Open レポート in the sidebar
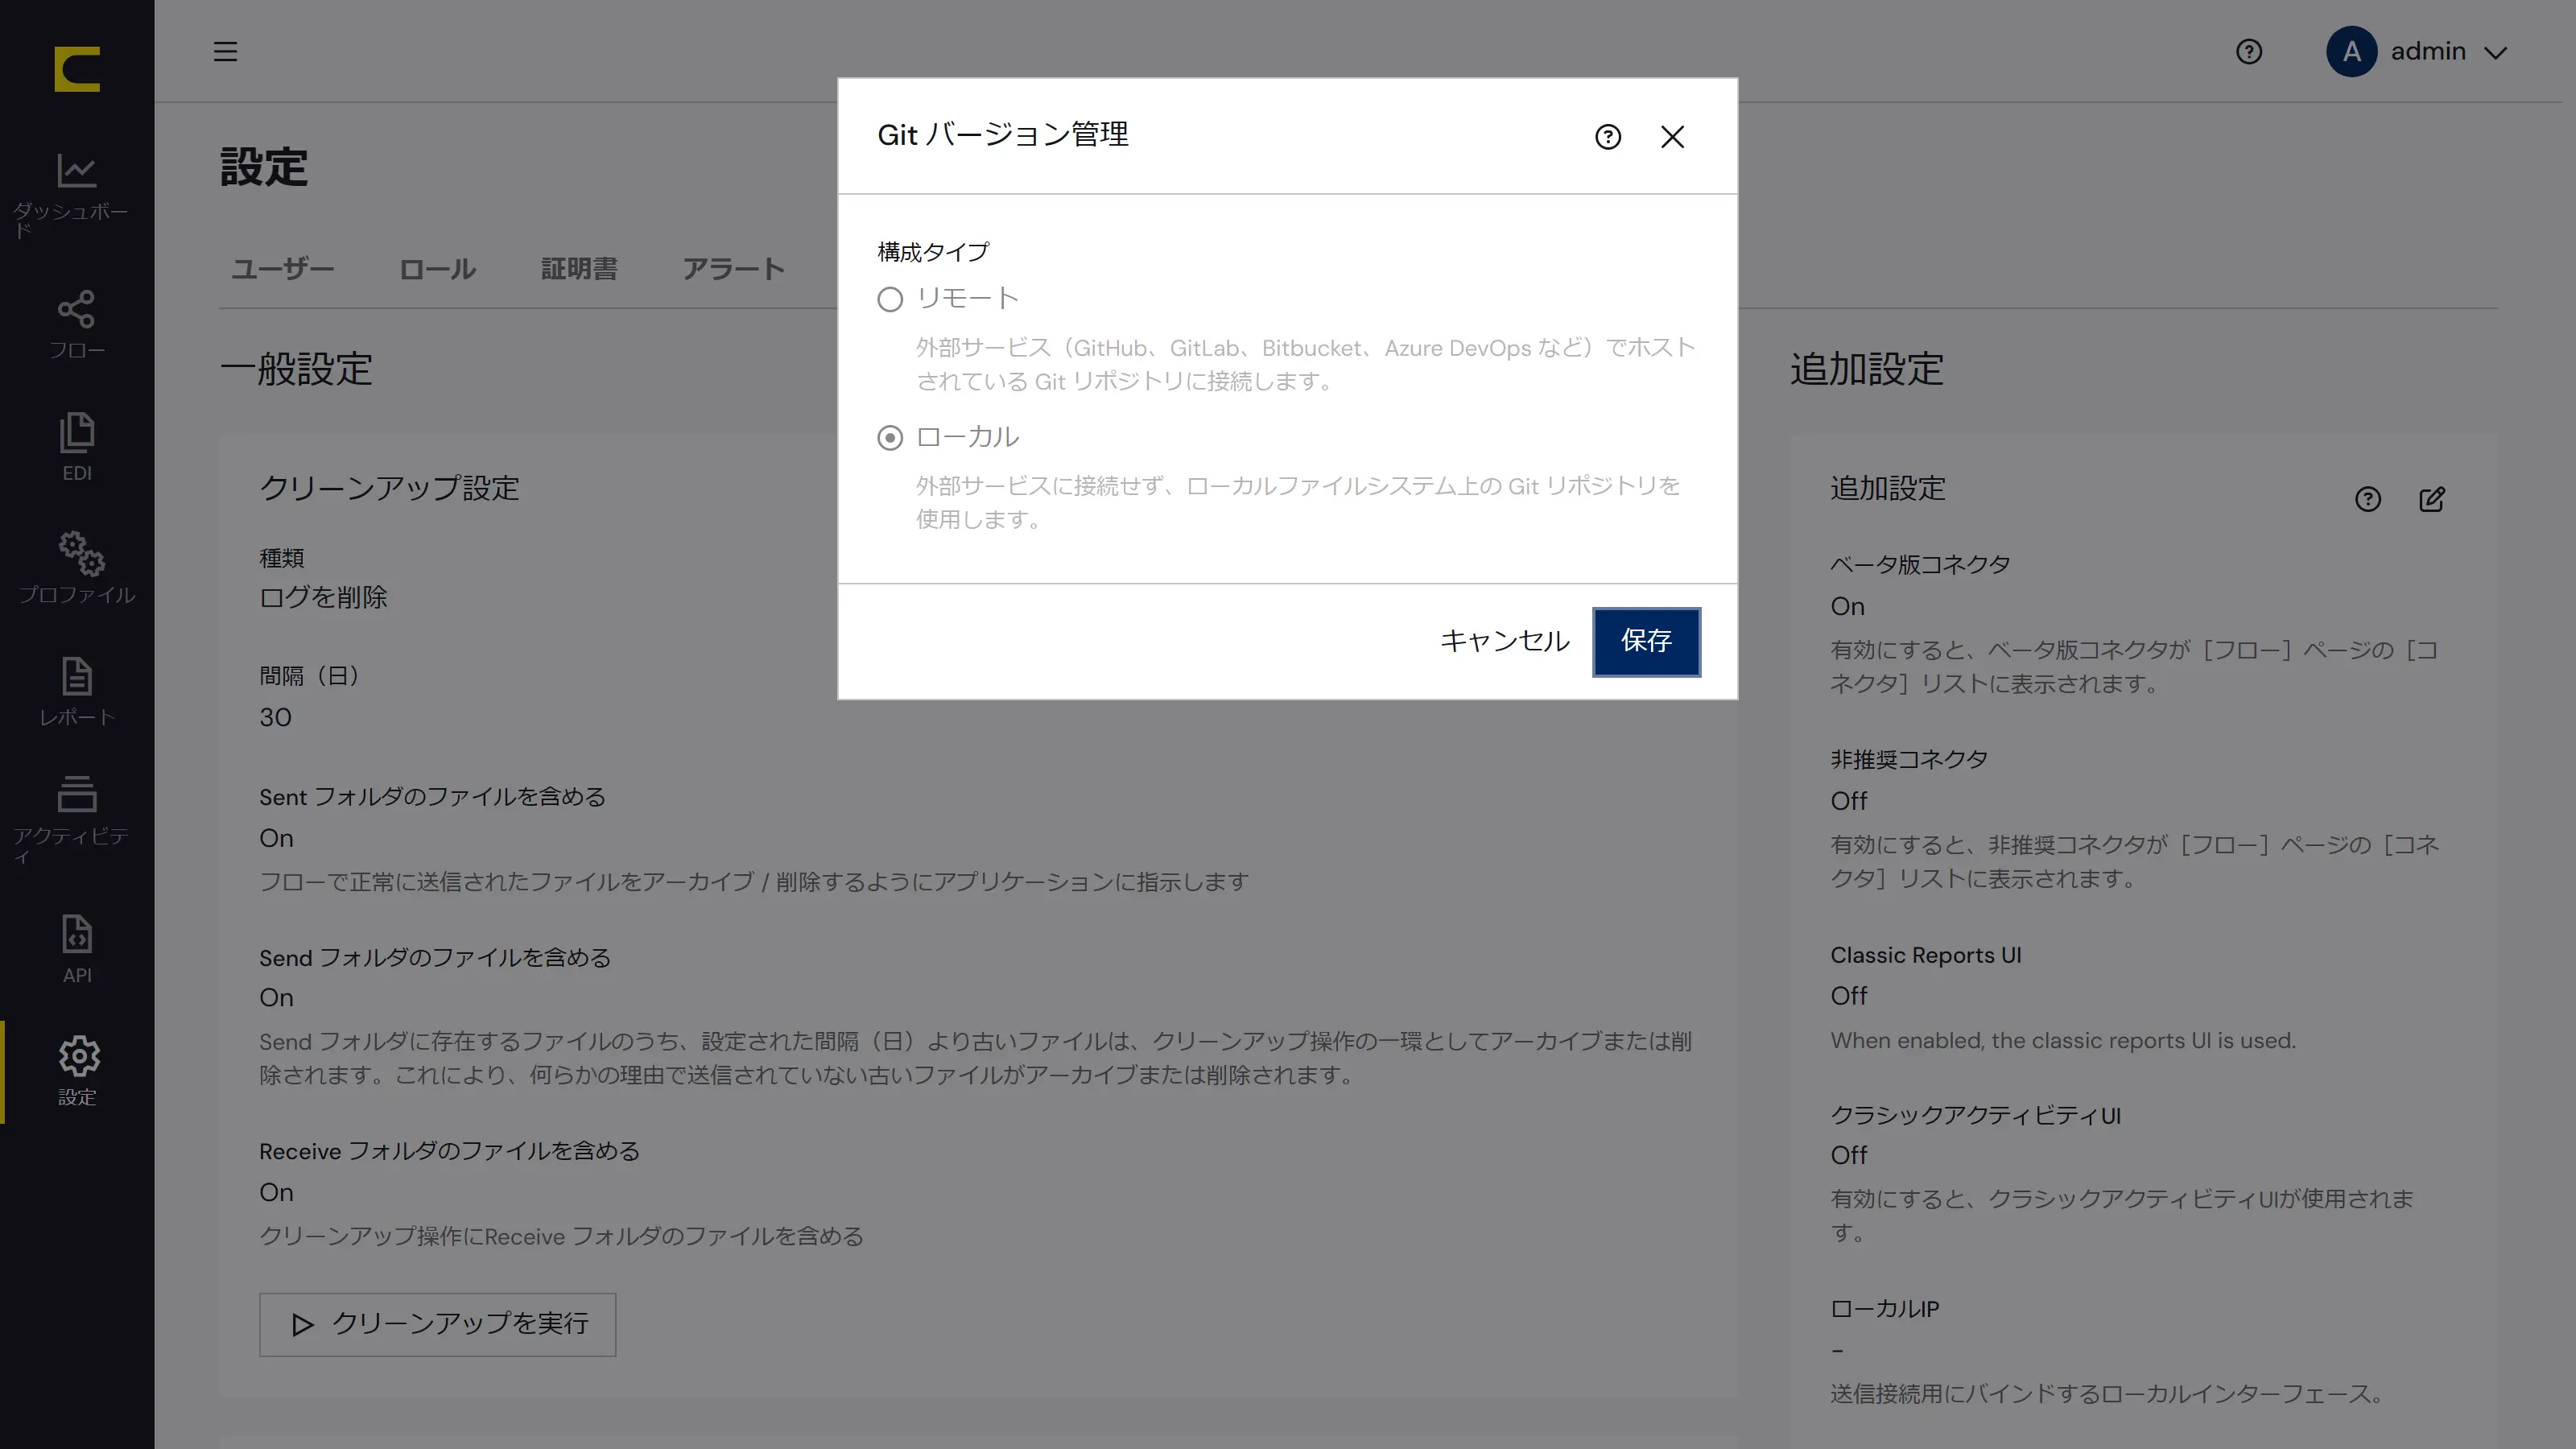Image resolution: width=2576 pixels, height=1449 pixels. [x=76, y=691]
